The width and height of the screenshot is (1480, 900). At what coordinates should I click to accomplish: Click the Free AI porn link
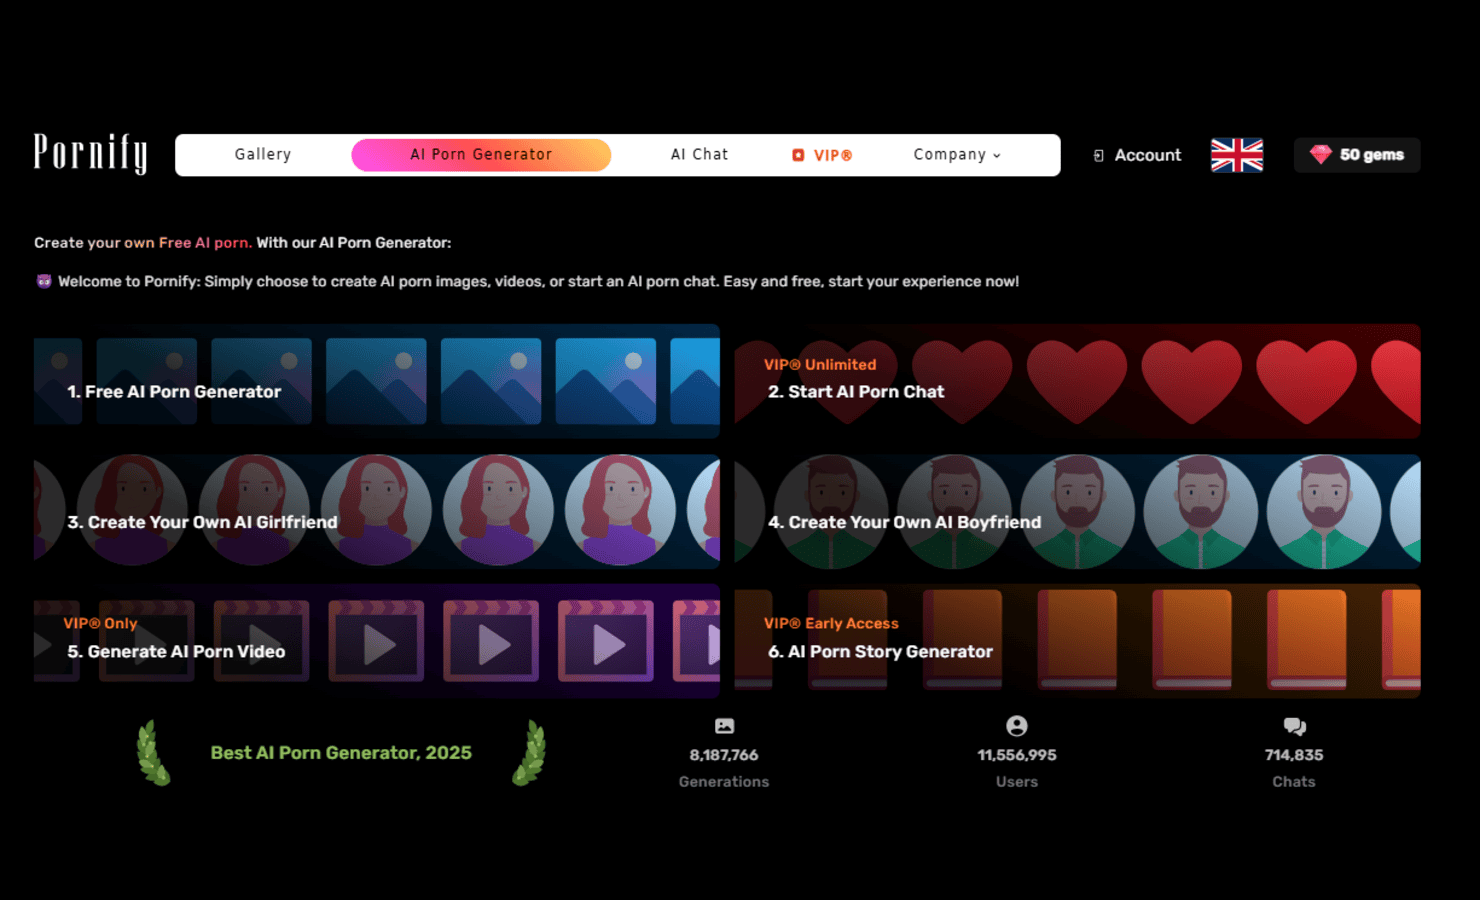coord(204,242)
